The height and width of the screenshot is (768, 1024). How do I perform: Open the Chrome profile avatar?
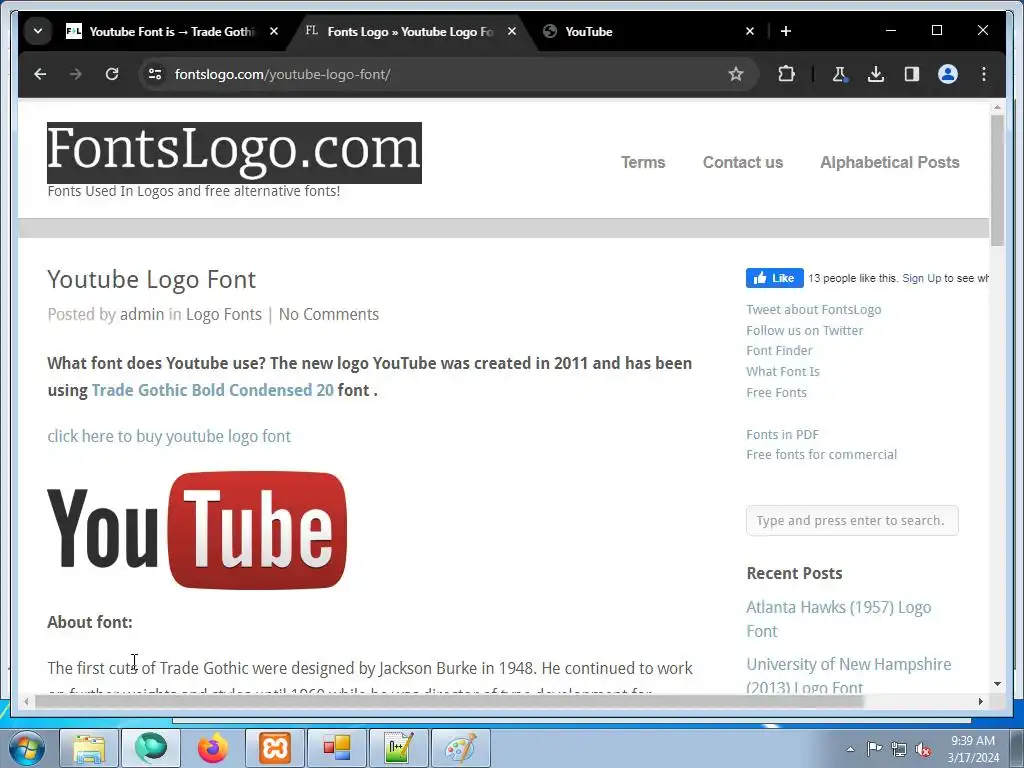pyautogui.click(x=948, y=74)
